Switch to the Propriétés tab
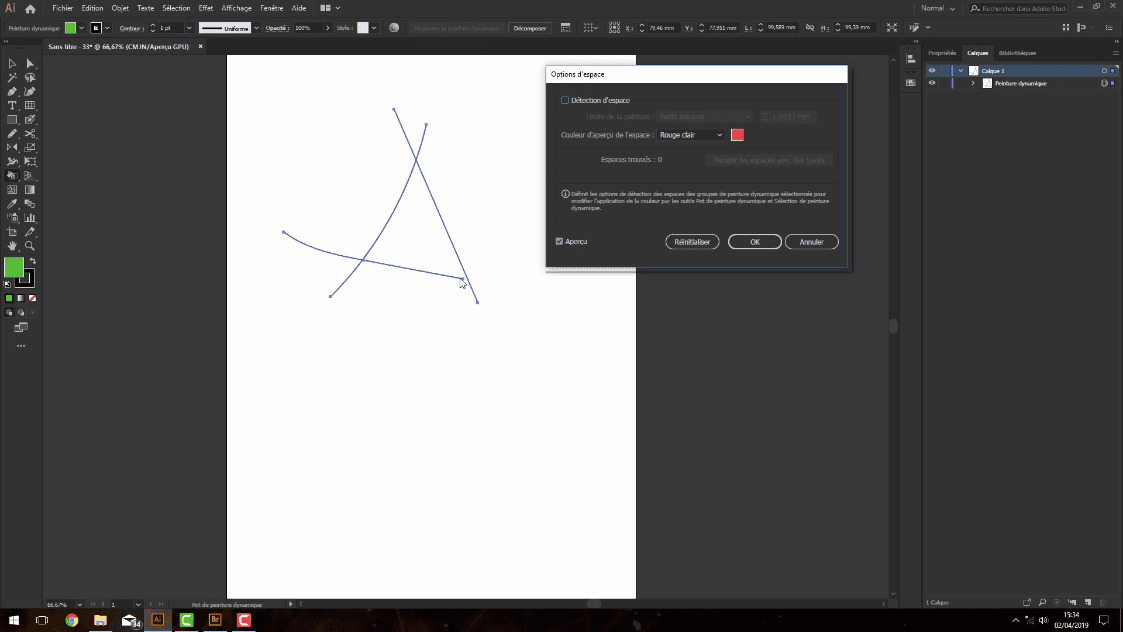The height and width of the screenshot is (632, 1123). click(x=942, y=53)
